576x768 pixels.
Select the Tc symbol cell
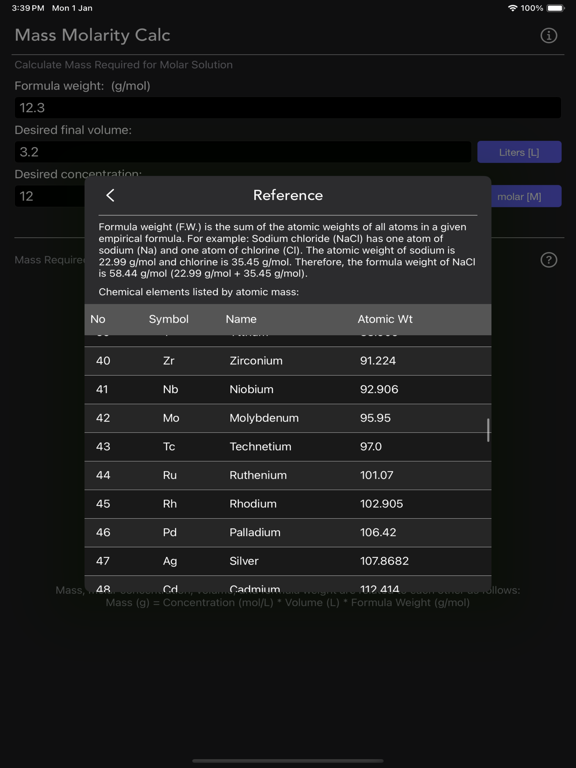pos(169,446)
